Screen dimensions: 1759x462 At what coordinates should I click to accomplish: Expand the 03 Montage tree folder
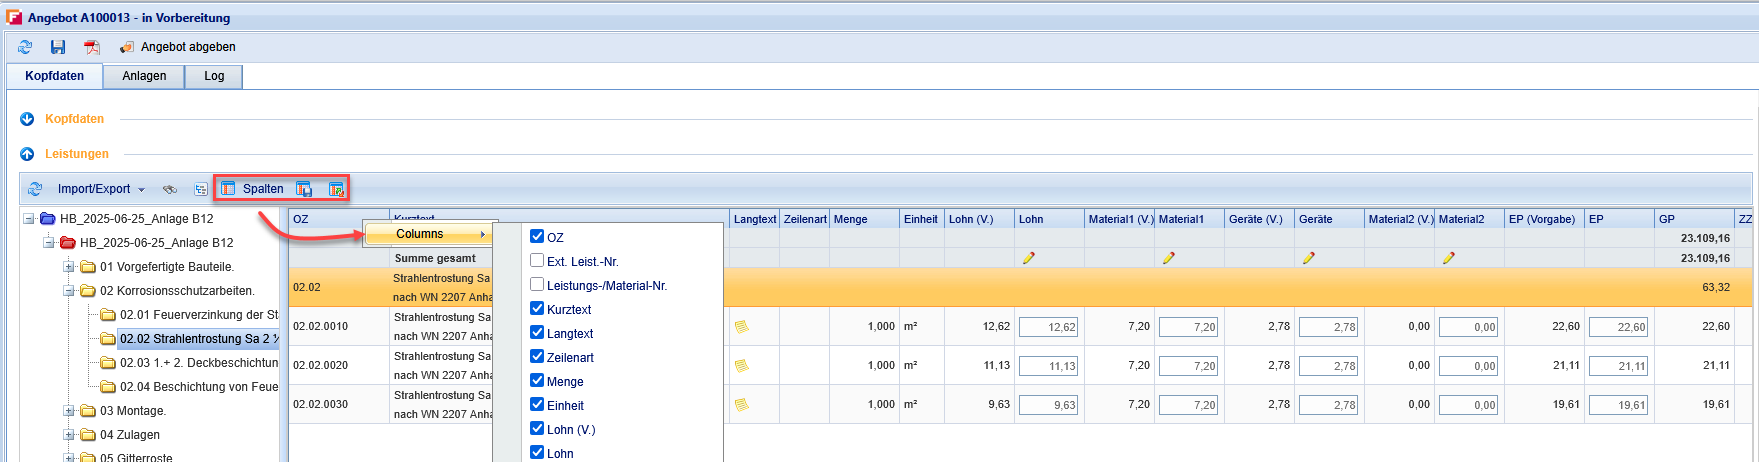click(69, 411)
